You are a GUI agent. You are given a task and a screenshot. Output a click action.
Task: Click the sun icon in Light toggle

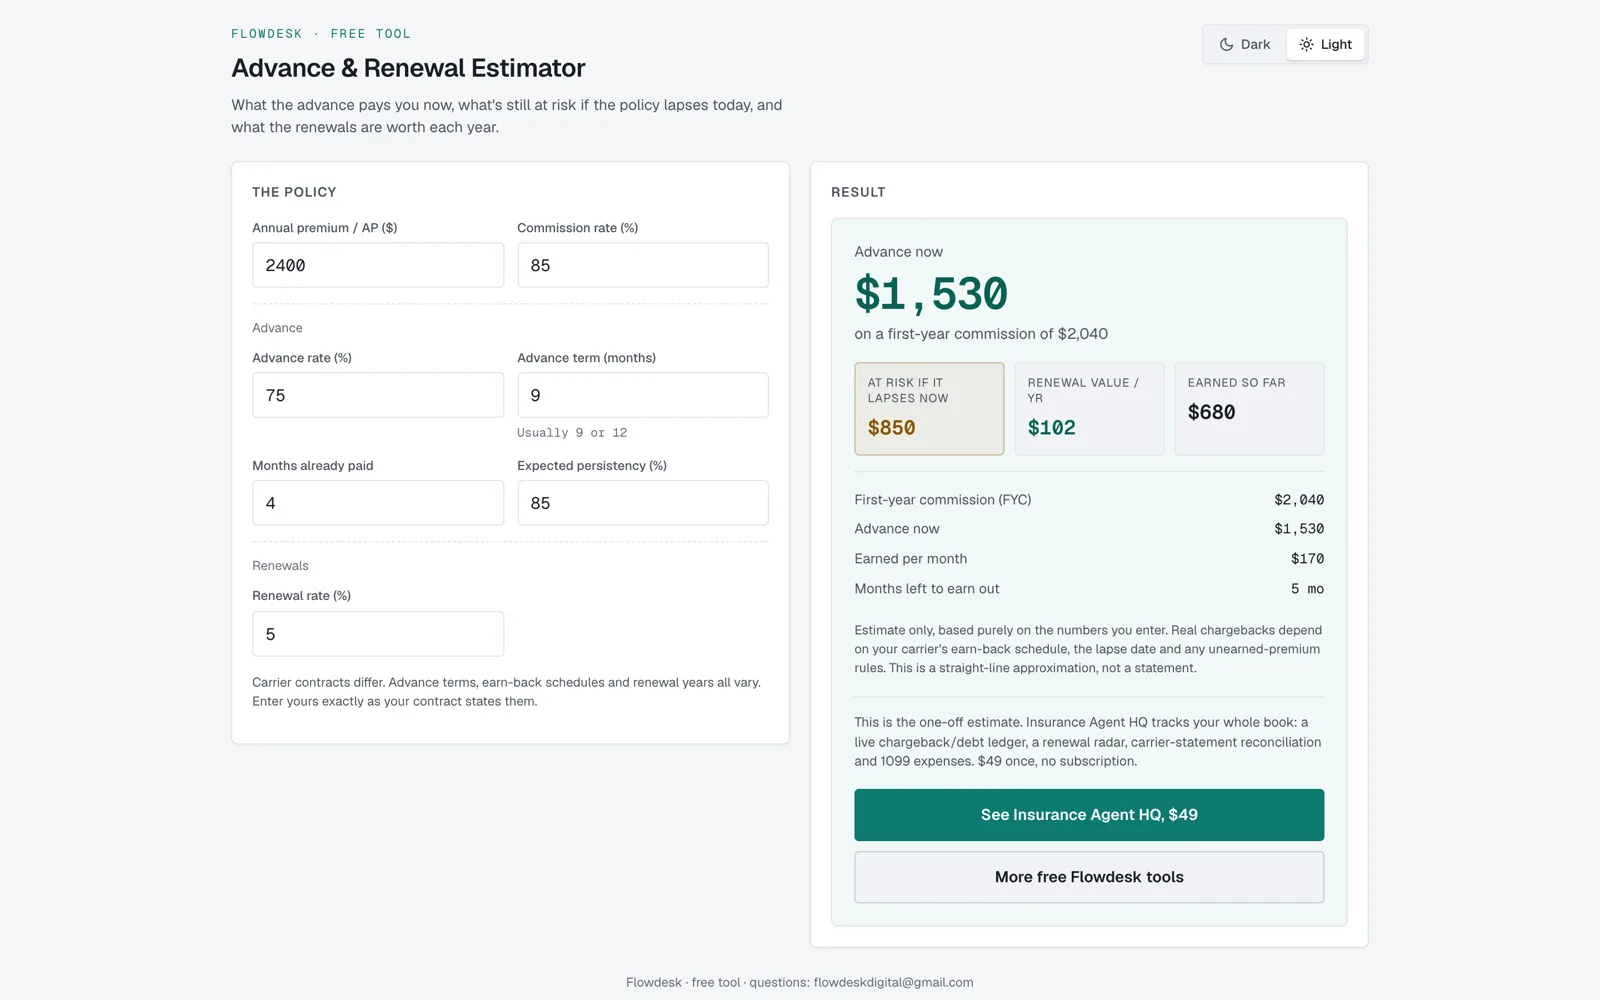click(1306, 44)
